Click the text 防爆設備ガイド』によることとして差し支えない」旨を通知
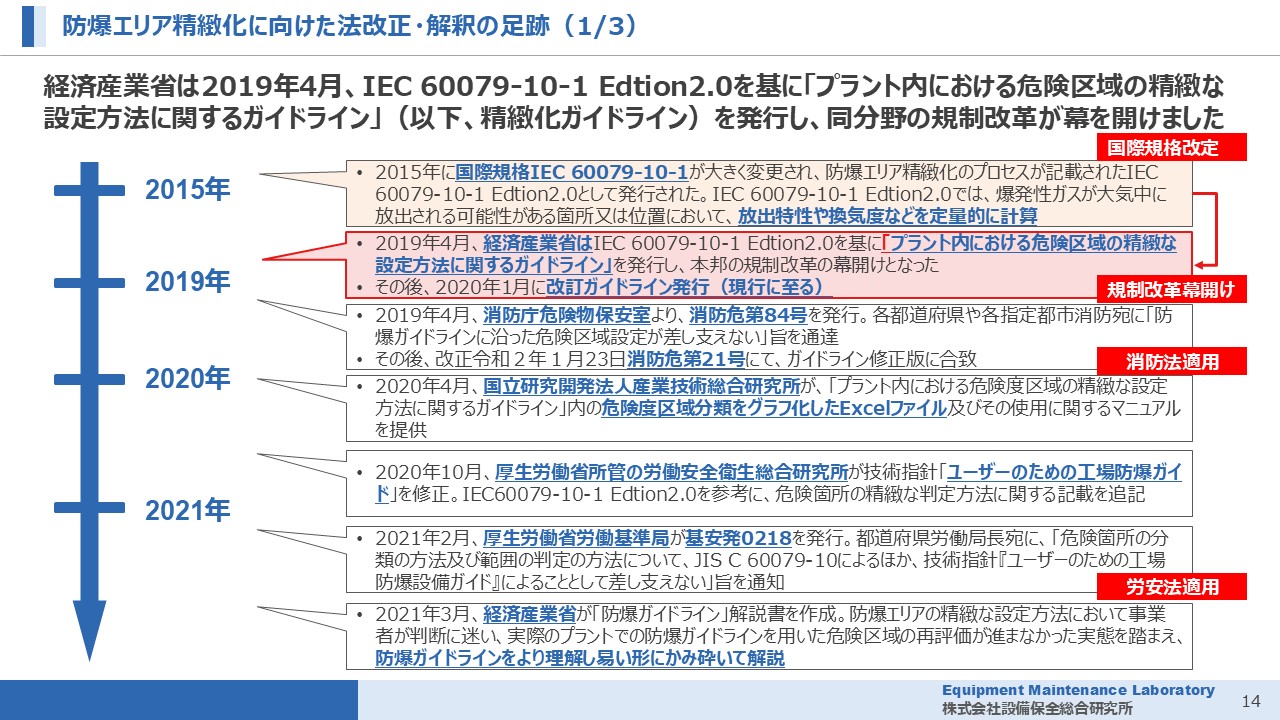 (x=580, y=581)
